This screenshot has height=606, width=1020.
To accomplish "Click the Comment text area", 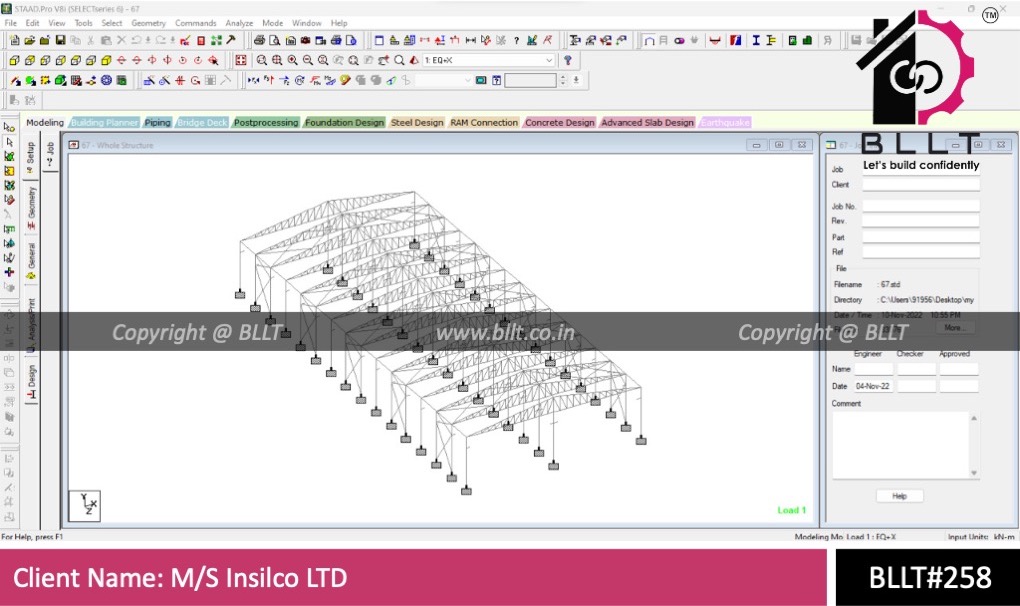I will [901, 445].
